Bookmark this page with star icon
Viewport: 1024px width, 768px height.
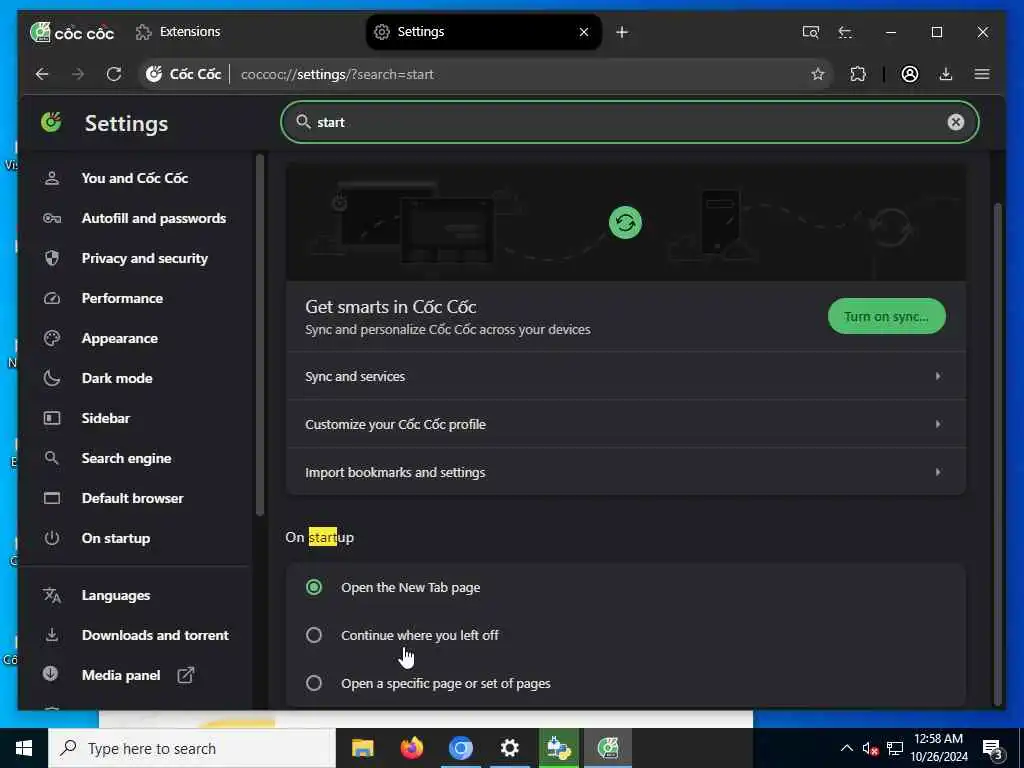click(818, 74)
